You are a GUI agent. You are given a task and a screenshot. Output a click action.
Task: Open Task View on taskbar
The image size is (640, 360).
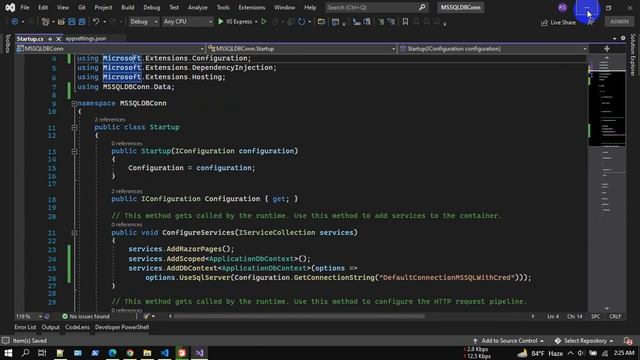tap(42, 353)
